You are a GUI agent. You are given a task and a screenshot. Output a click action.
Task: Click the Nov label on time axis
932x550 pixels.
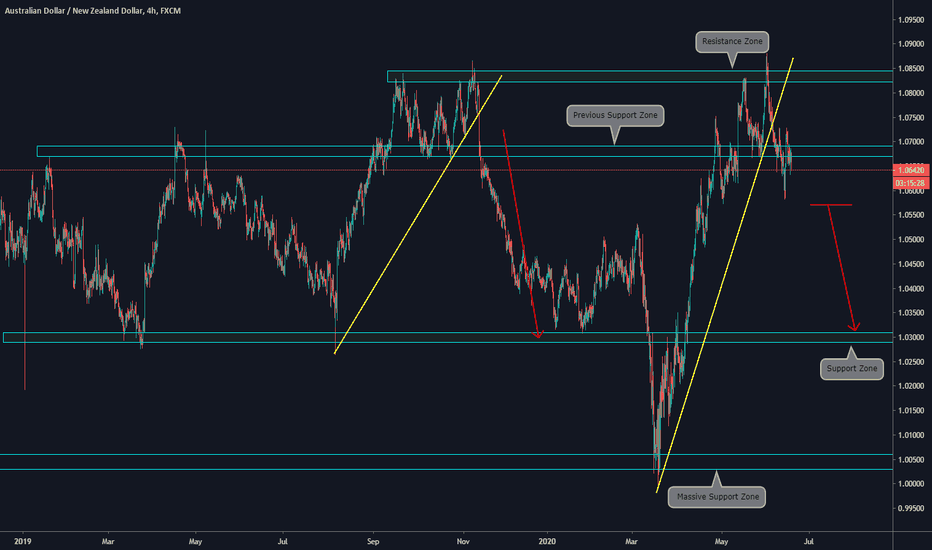[463, 541]
